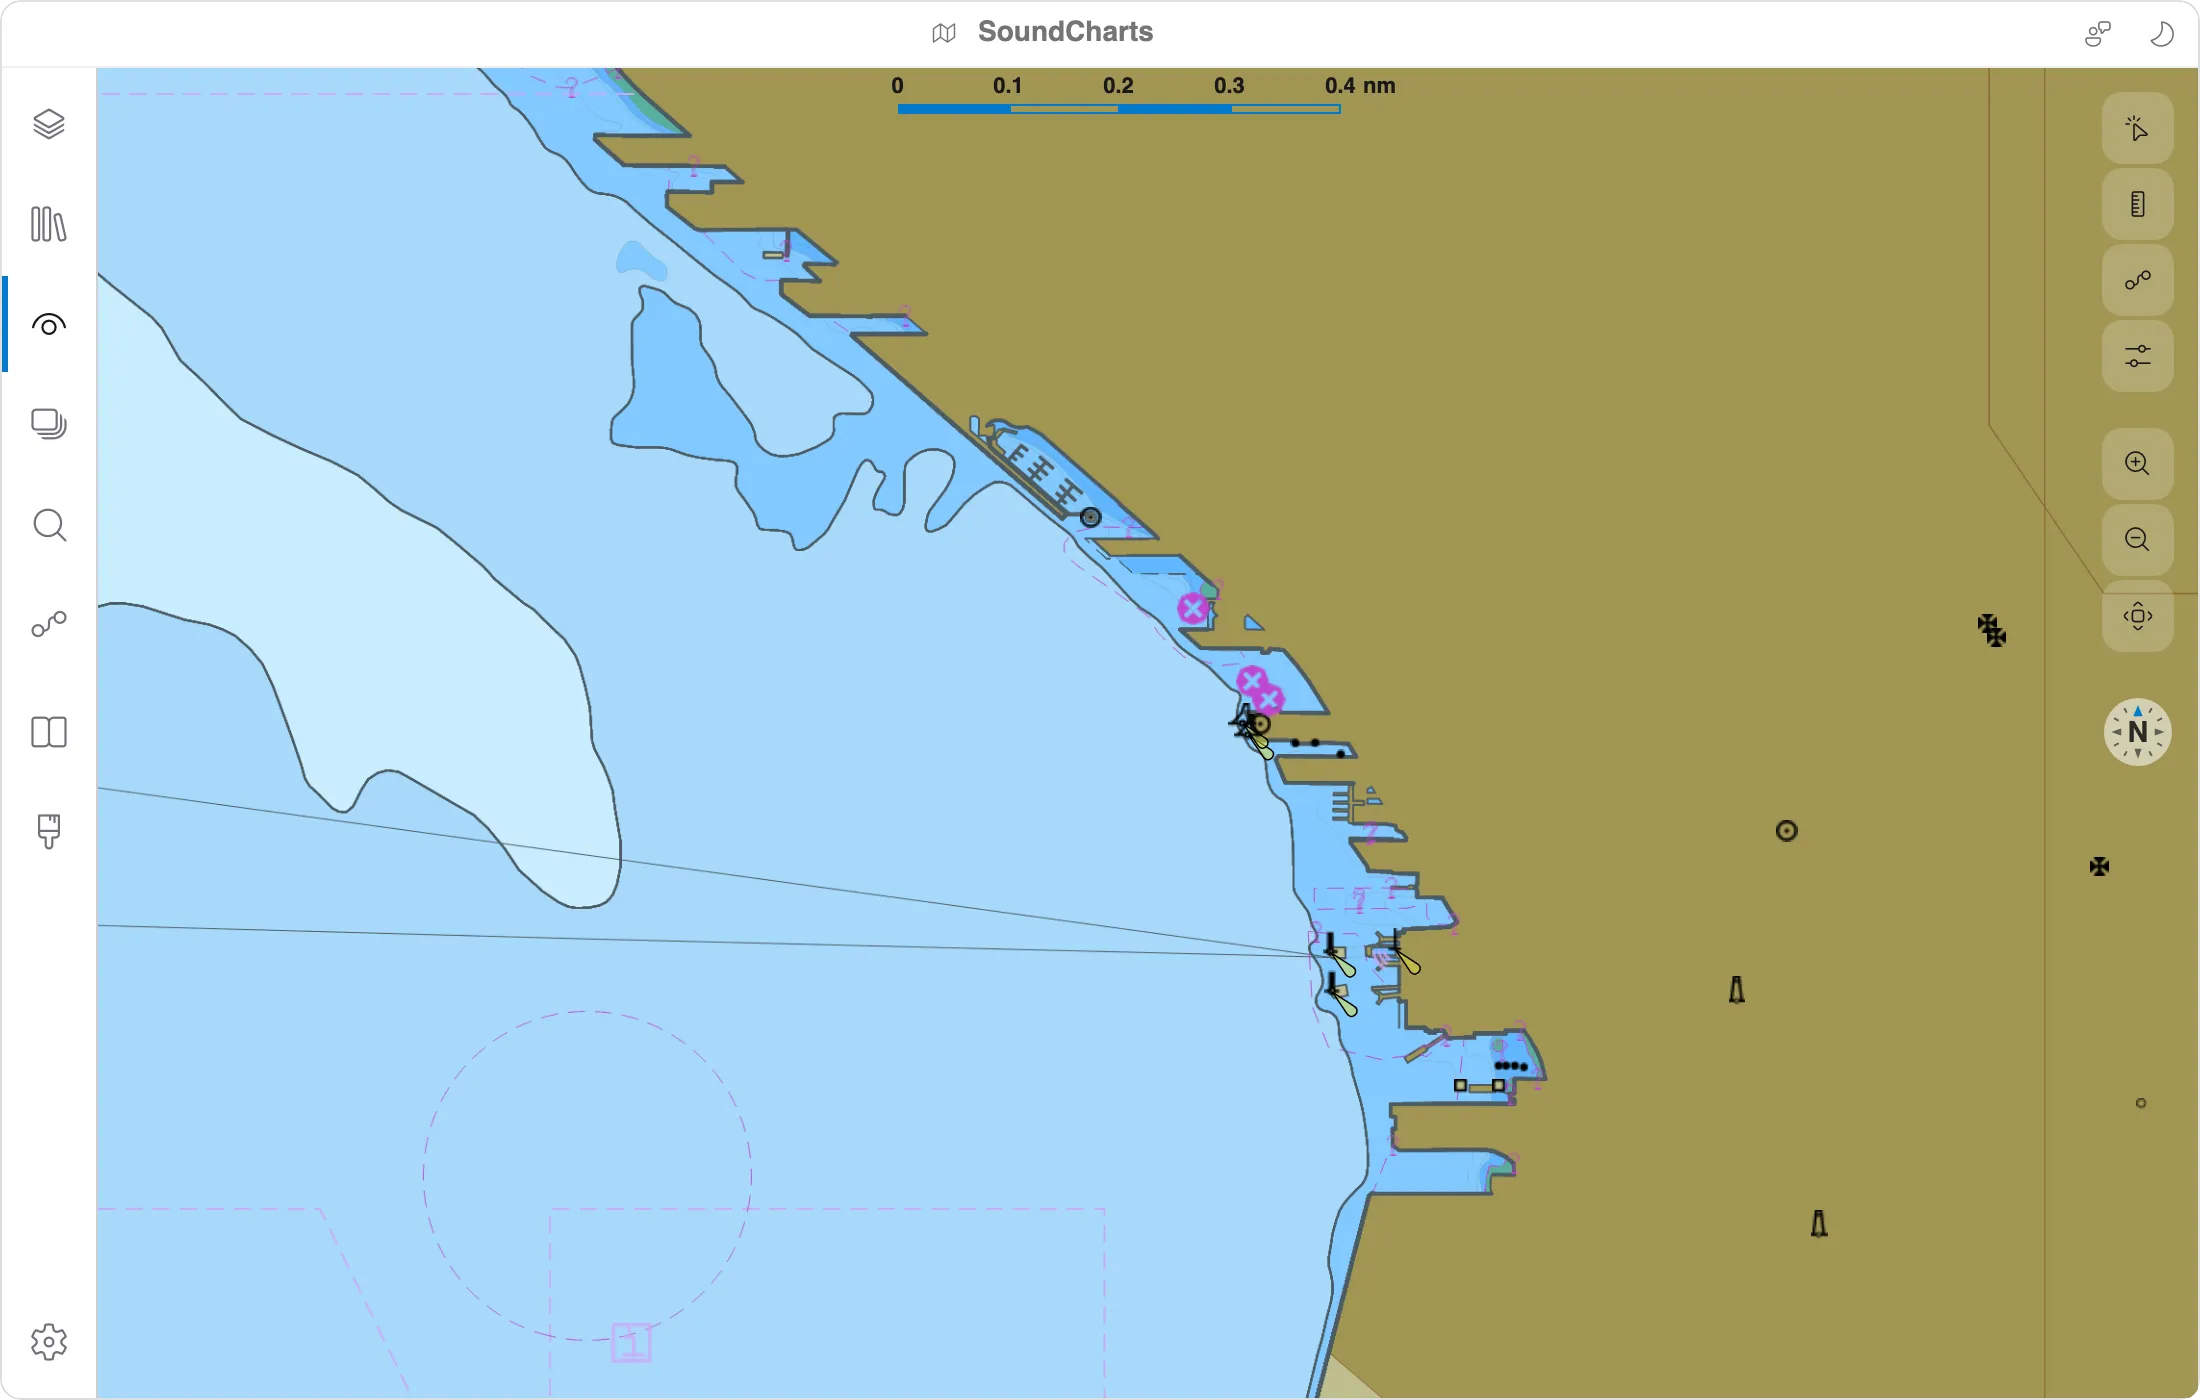The image size is (2200, 1400).
Task: Click the map icon beside SoundCharts title
Action: point(943,33)
